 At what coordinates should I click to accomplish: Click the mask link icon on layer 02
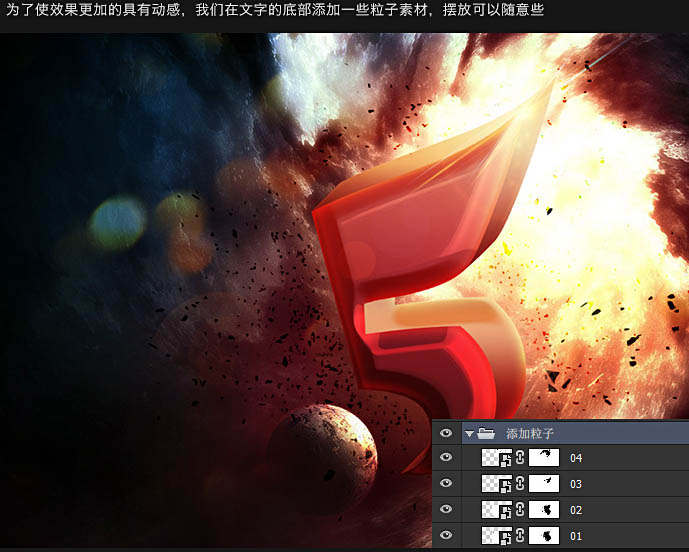click(520, 509)
